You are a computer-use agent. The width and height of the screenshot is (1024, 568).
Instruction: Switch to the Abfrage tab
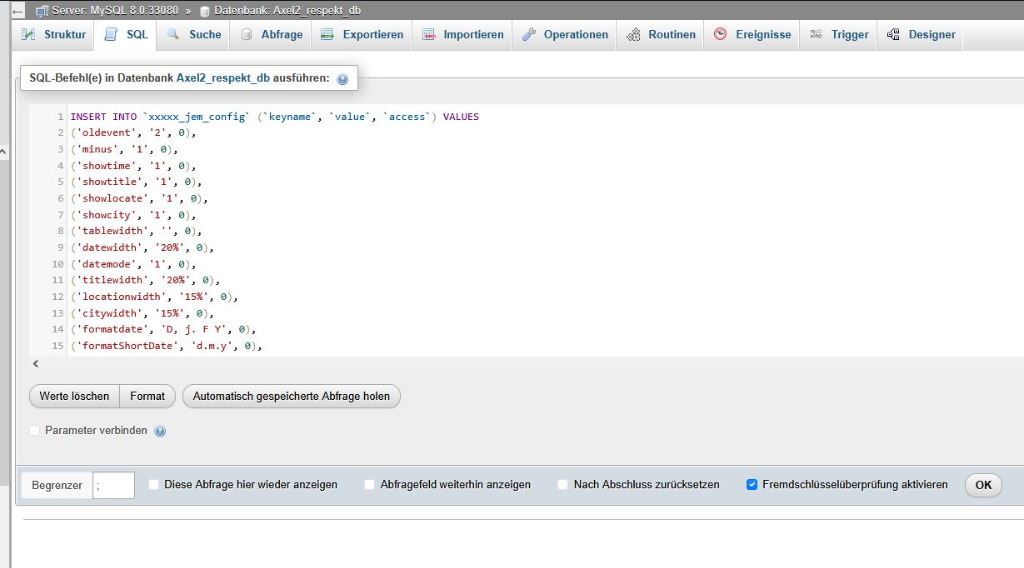coord(272,35)
